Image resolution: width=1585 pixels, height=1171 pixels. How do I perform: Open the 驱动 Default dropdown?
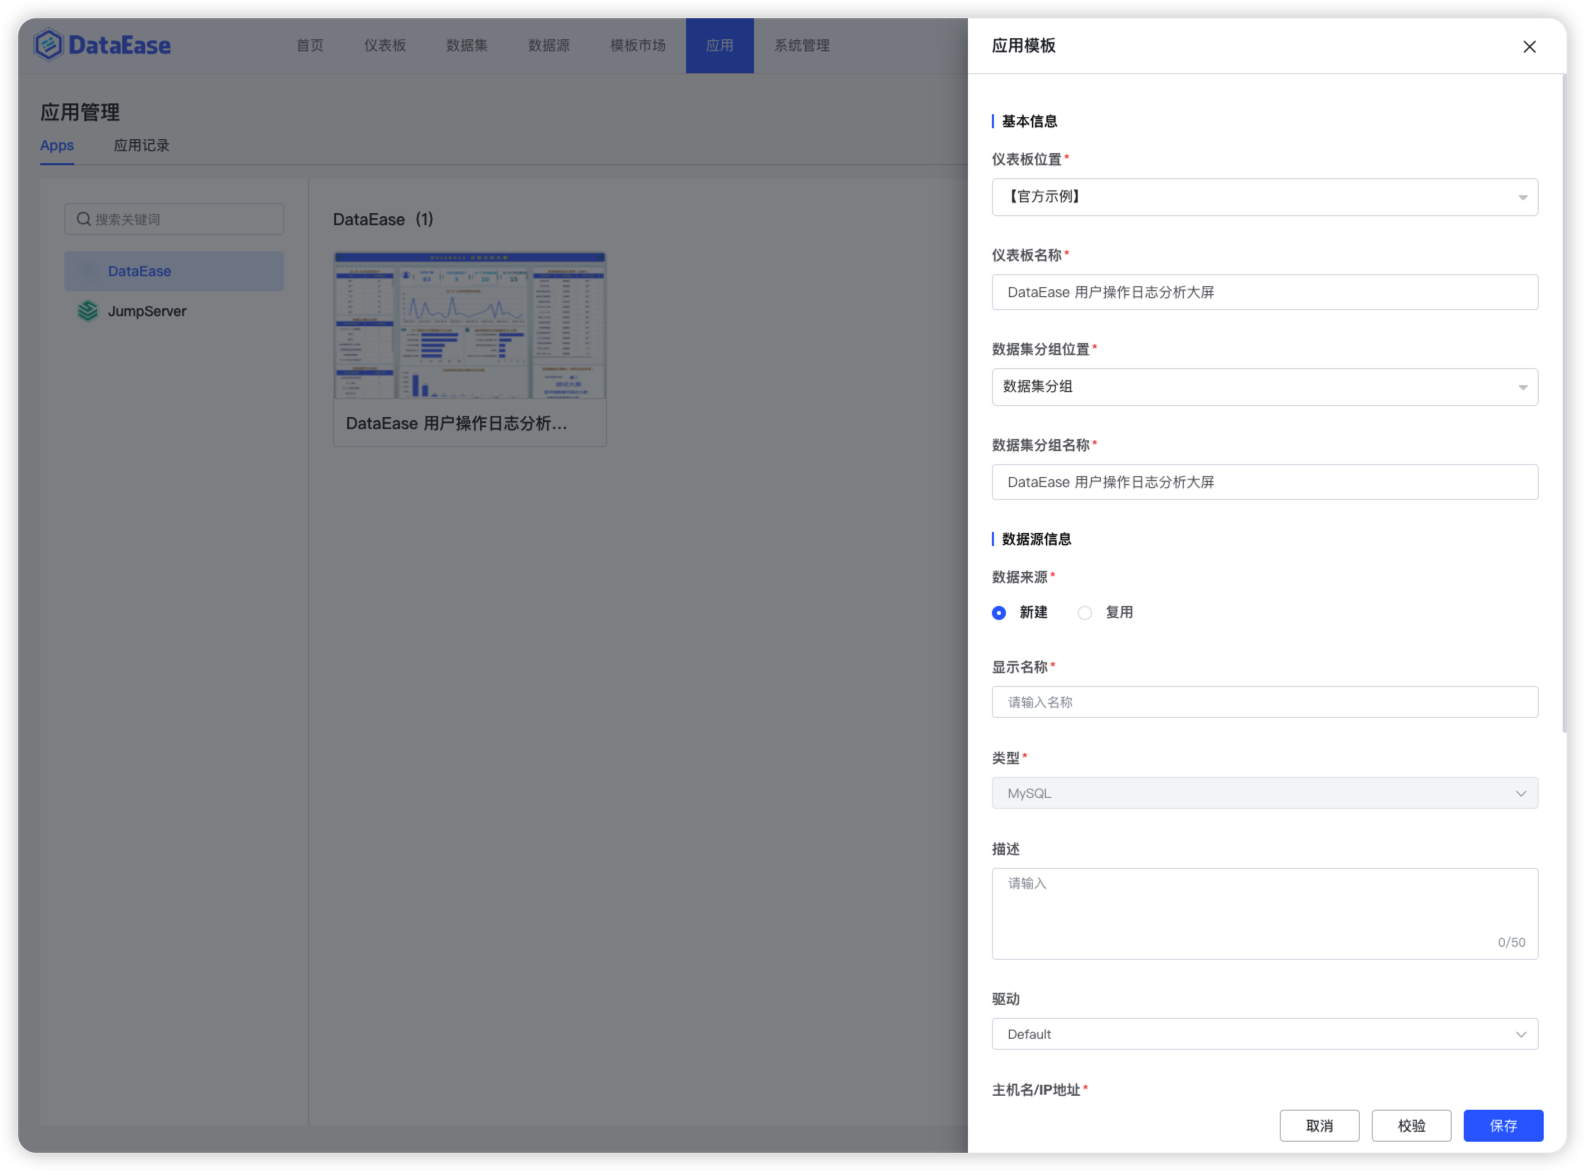point(1264,1034)
